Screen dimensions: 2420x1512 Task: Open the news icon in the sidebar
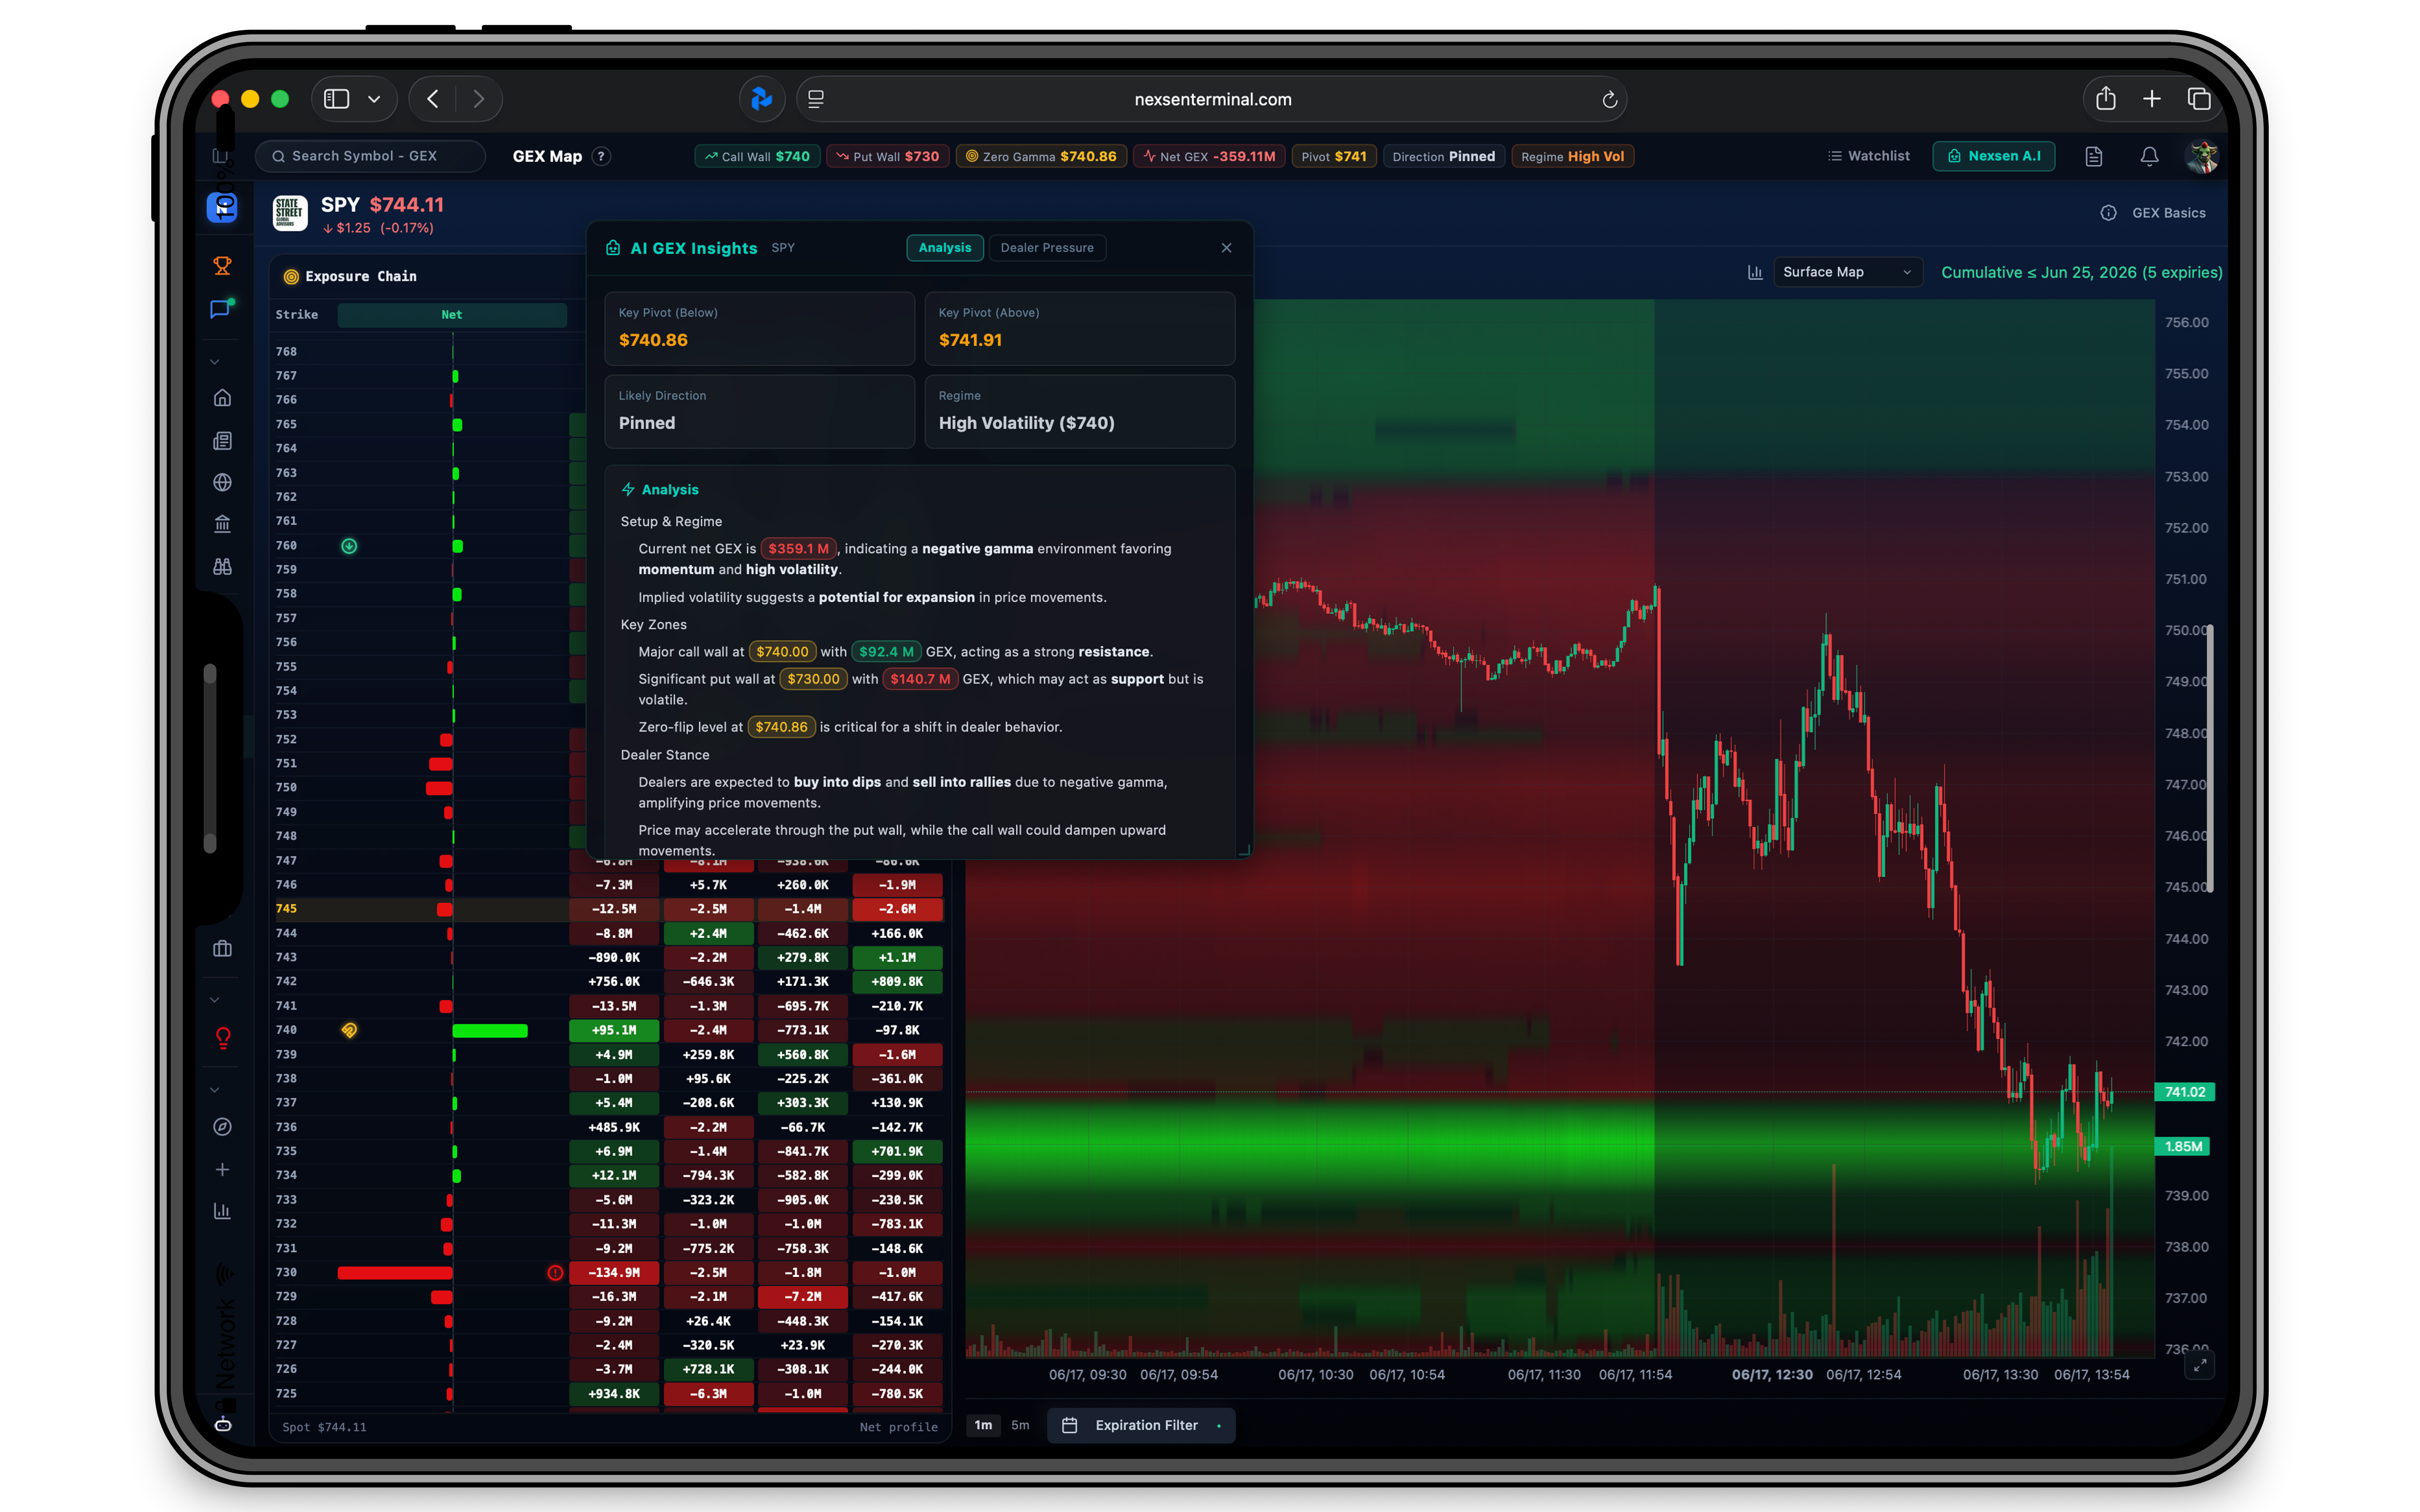222,441
